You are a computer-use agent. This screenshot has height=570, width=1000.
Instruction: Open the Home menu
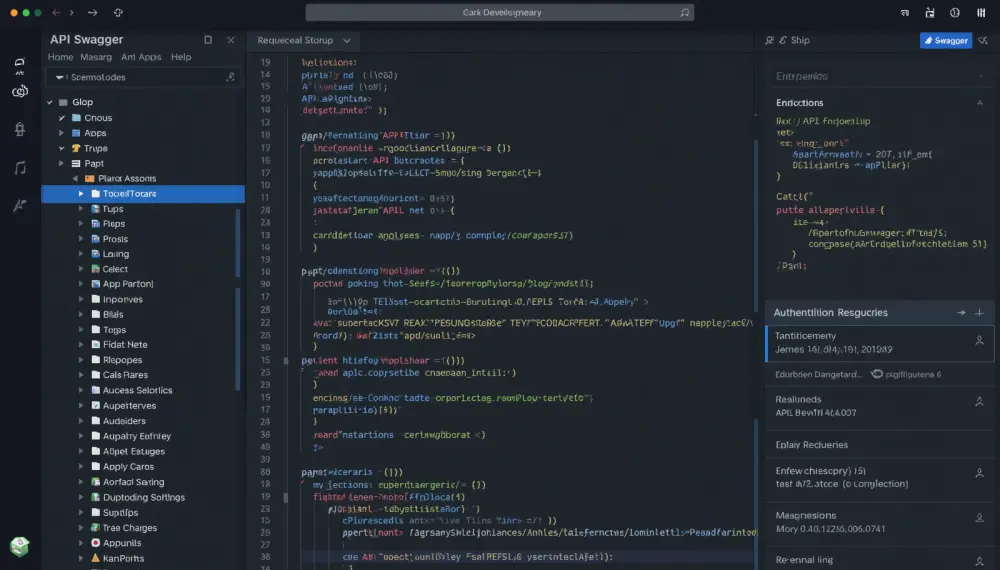pos(61,57)
